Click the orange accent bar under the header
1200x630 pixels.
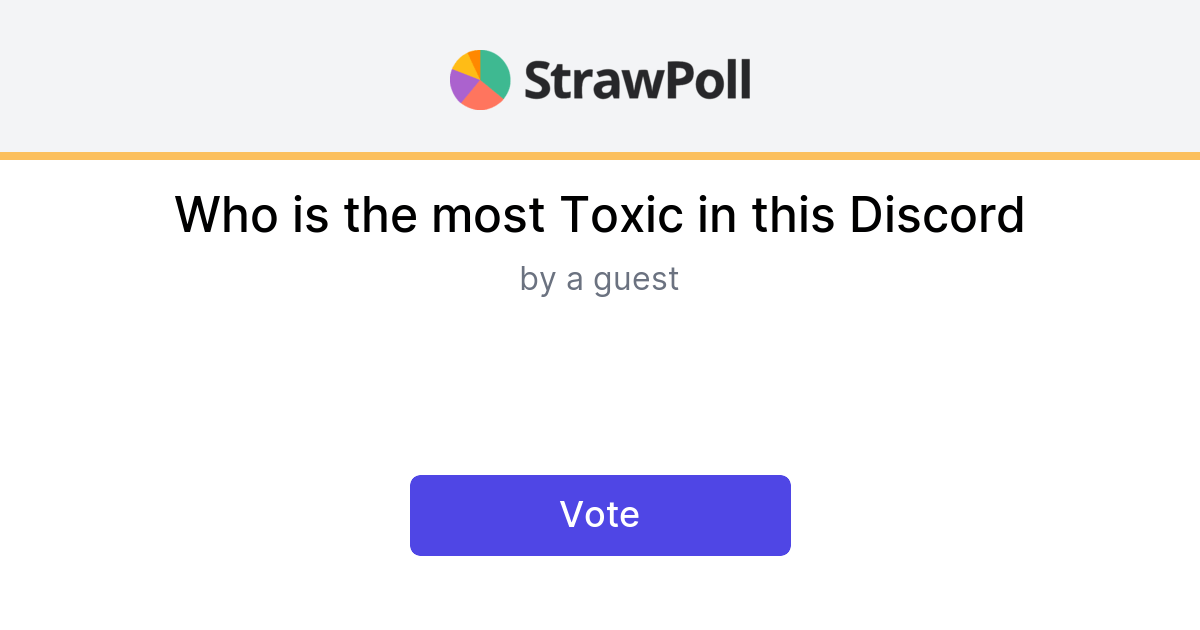[600, 153]
